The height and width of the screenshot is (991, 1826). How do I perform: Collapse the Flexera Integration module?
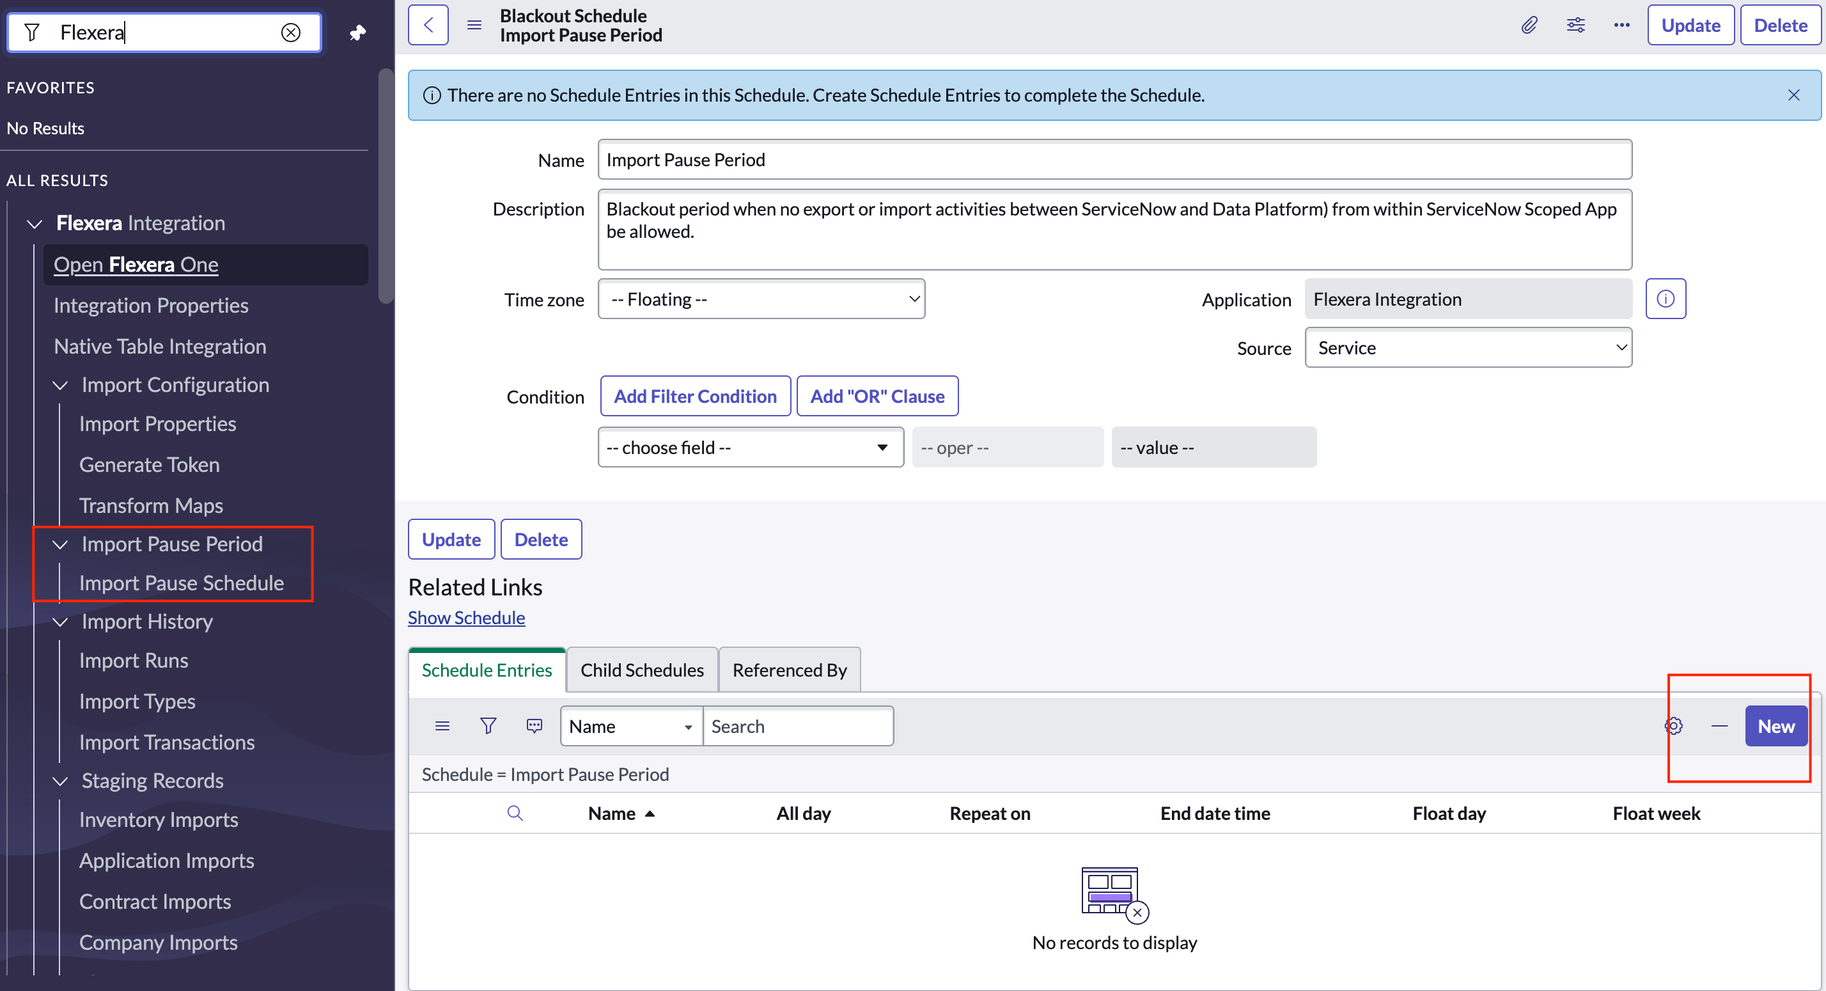(34, 223)
